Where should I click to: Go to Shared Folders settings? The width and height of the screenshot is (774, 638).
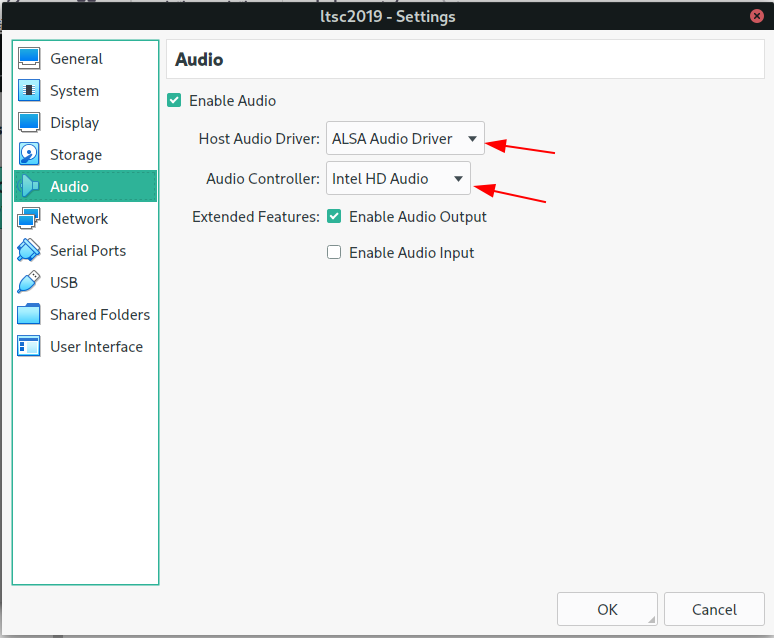coord(85,314)
